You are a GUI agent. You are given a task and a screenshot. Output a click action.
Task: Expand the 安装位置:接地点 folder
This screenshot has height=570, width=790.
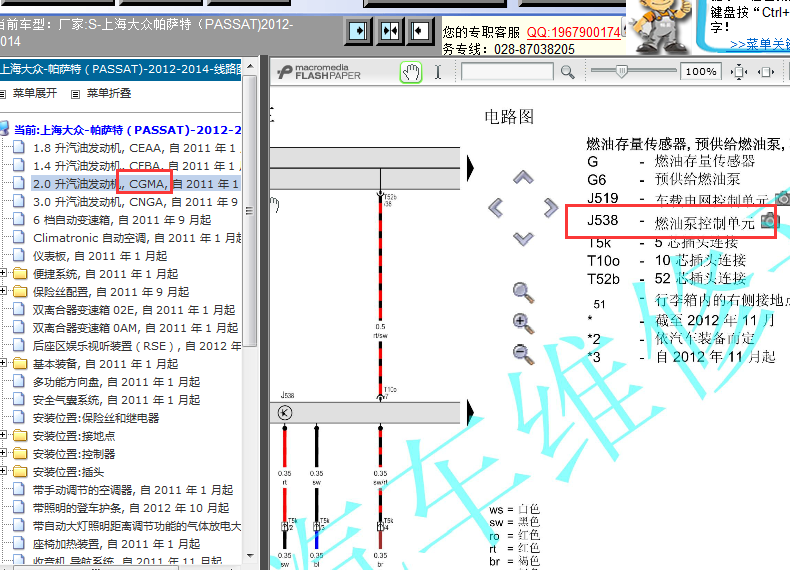[x=3, y=435]
